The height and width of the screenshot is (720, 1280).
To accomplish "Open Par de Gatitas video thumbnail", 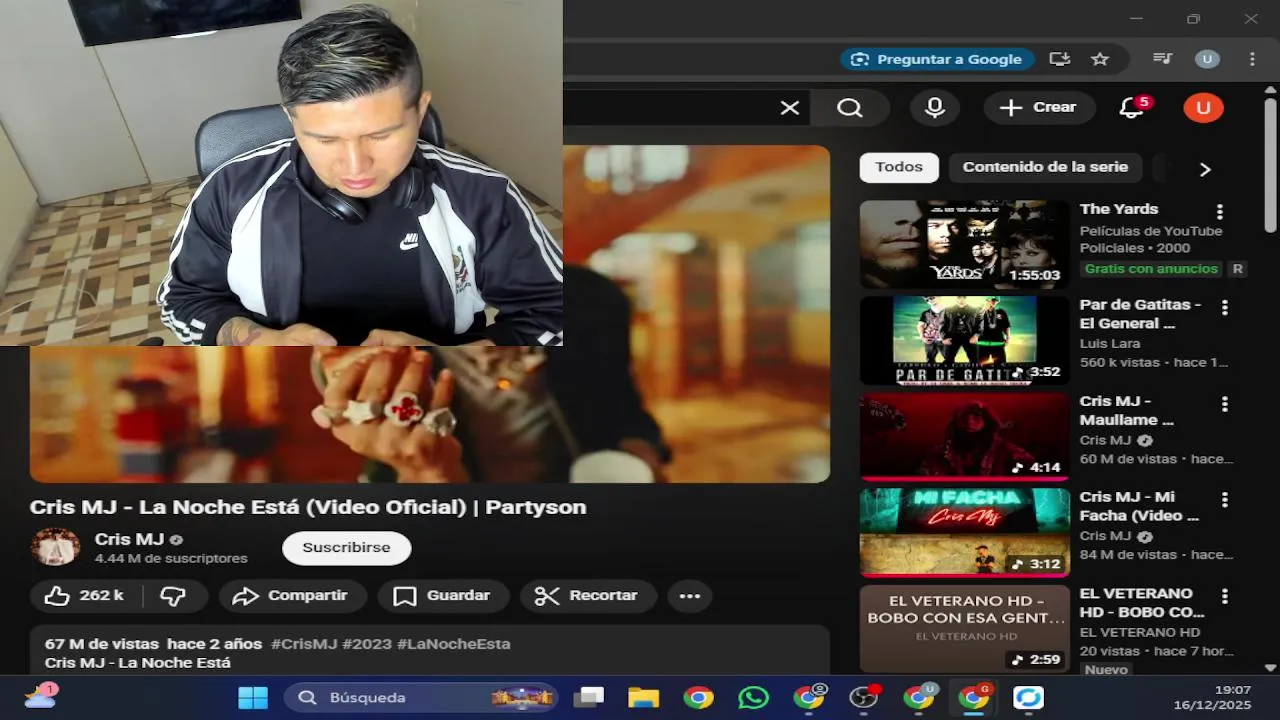I will tap(964, 341).
